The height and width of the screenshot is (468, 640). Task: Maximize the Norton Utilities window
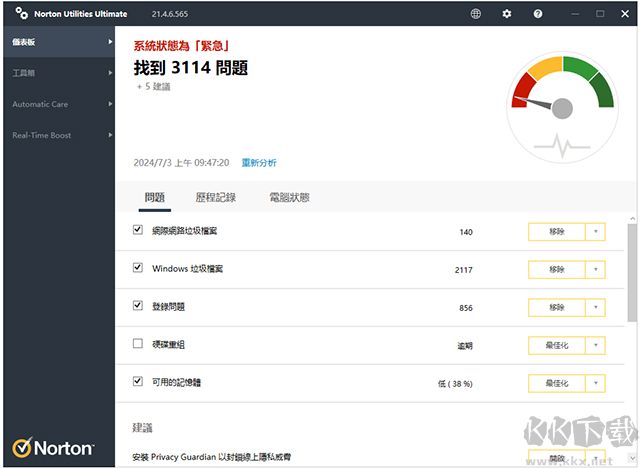pos(600,14)
